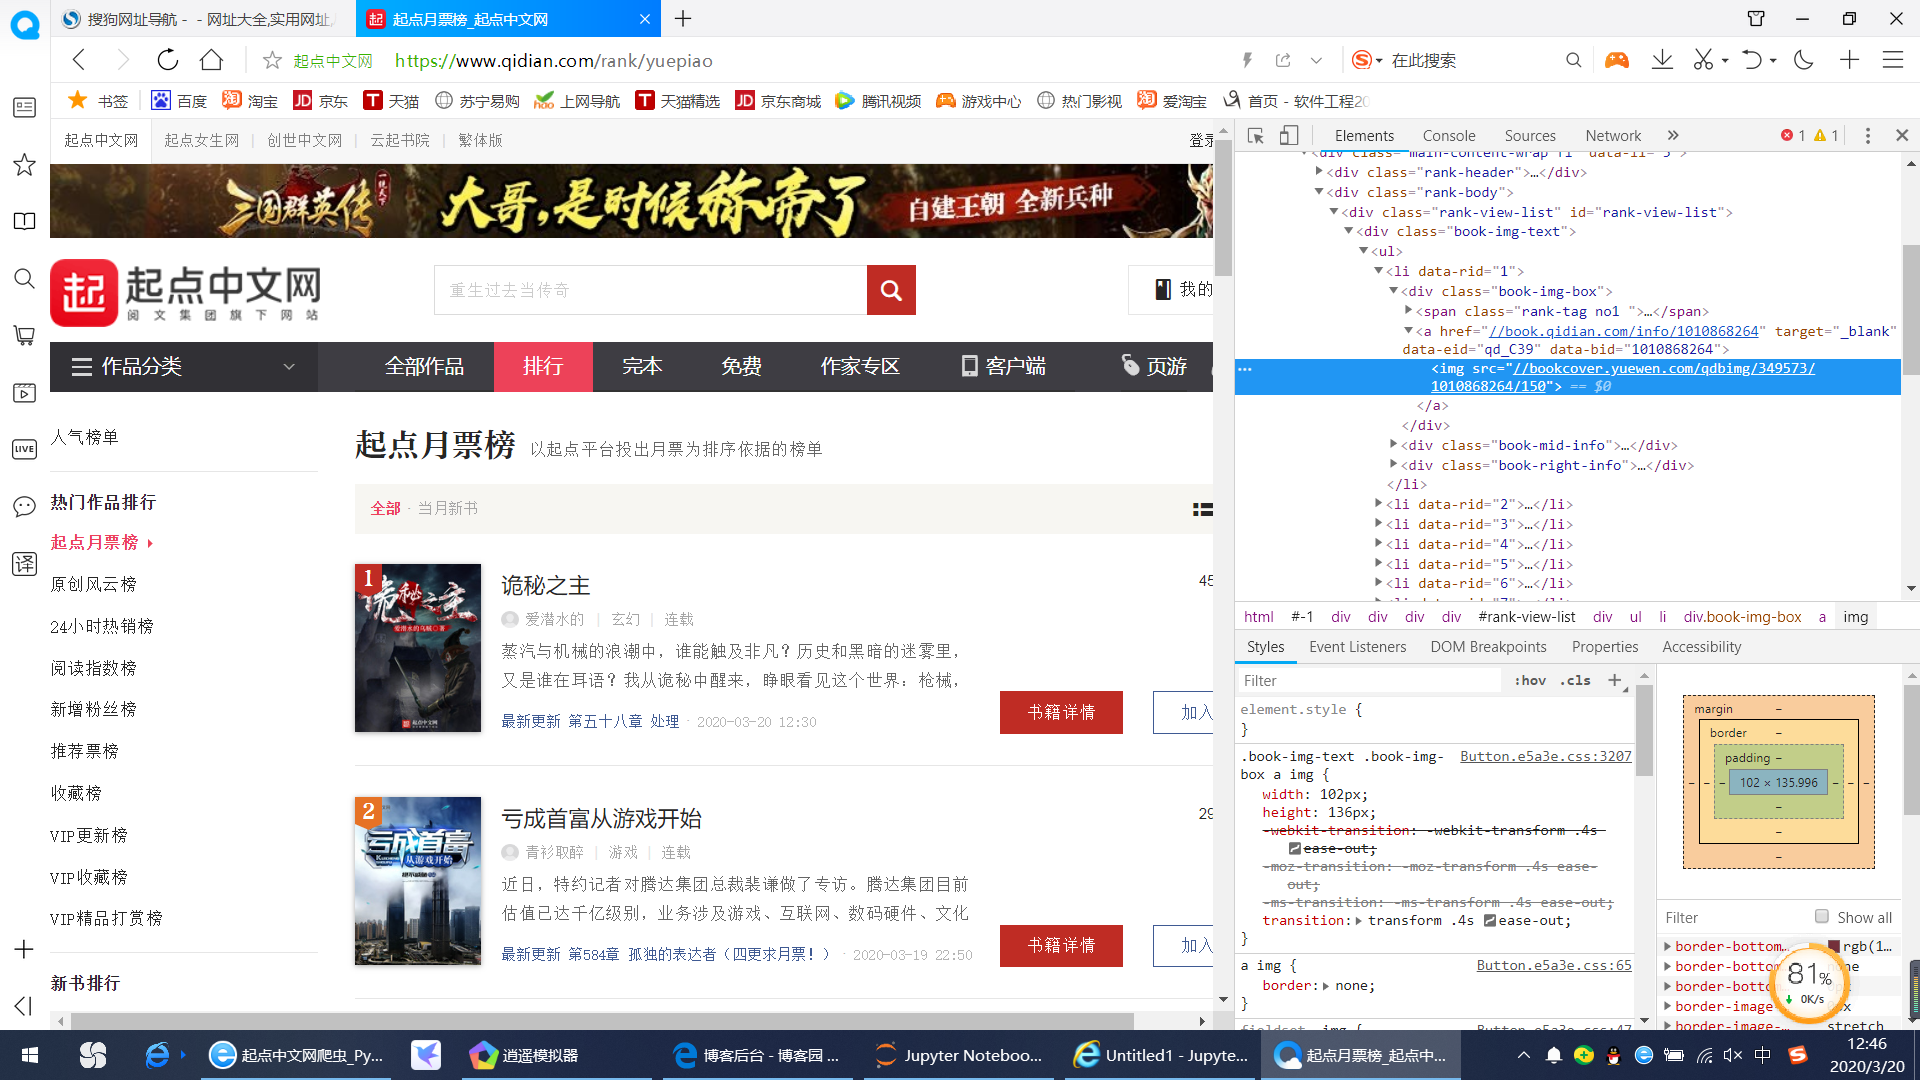The image size is (1920, 1080).
Task: Expand the book-mid-info div node
Action: pyautogui.click(x=1394, y=445)
